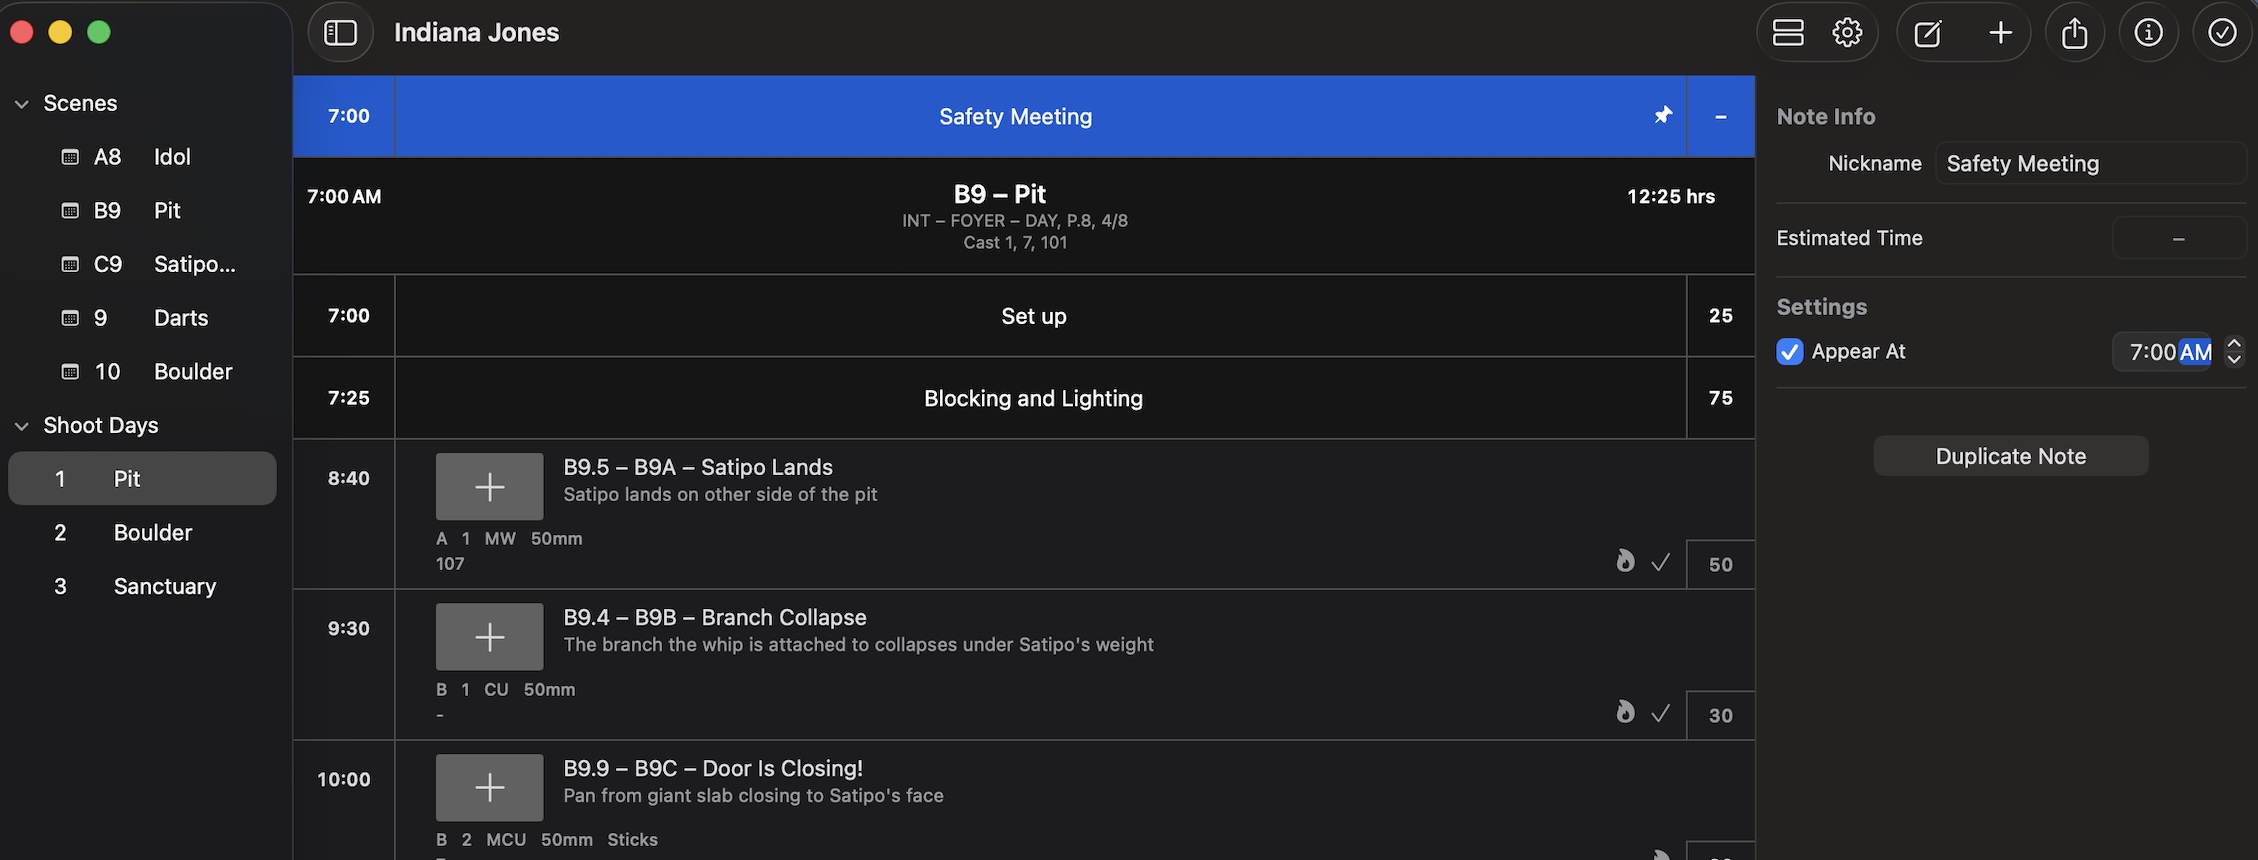Toggle the sidebar panel button
Viewport: 2258px width, 860px height.
340,33
